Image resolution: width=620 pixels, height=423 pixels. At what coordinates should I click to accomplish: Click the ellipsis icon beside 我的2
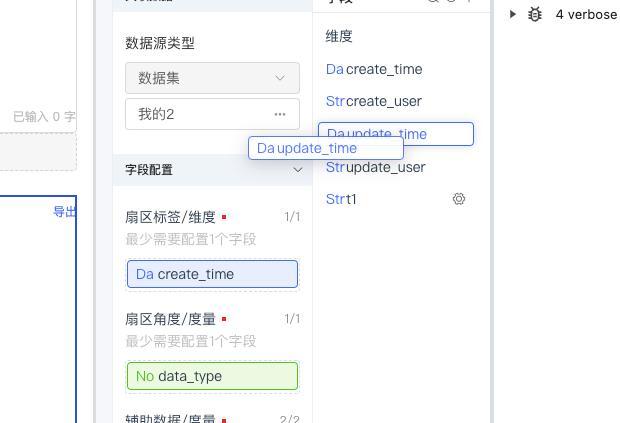[280, 114]
